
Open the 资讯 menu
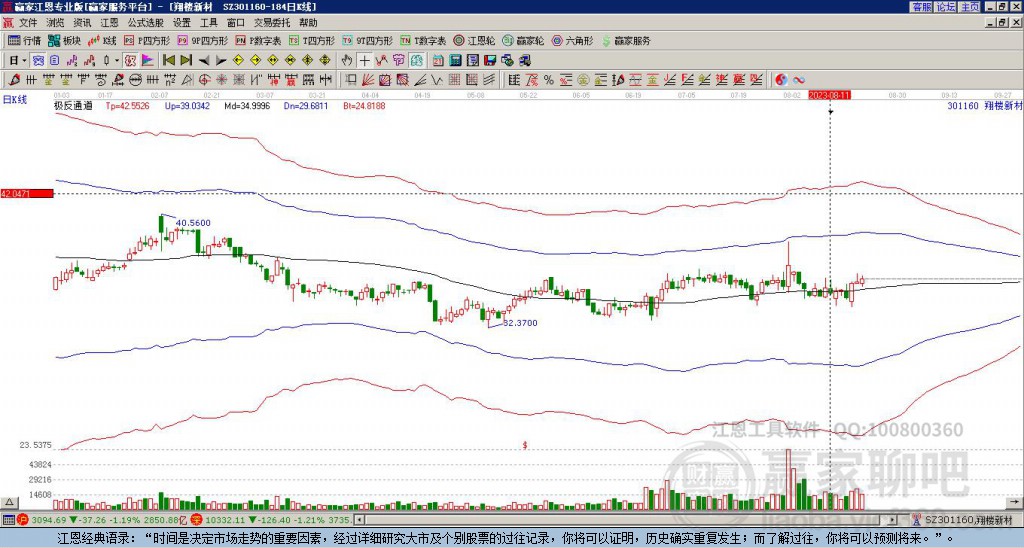[x=82, y=23]
